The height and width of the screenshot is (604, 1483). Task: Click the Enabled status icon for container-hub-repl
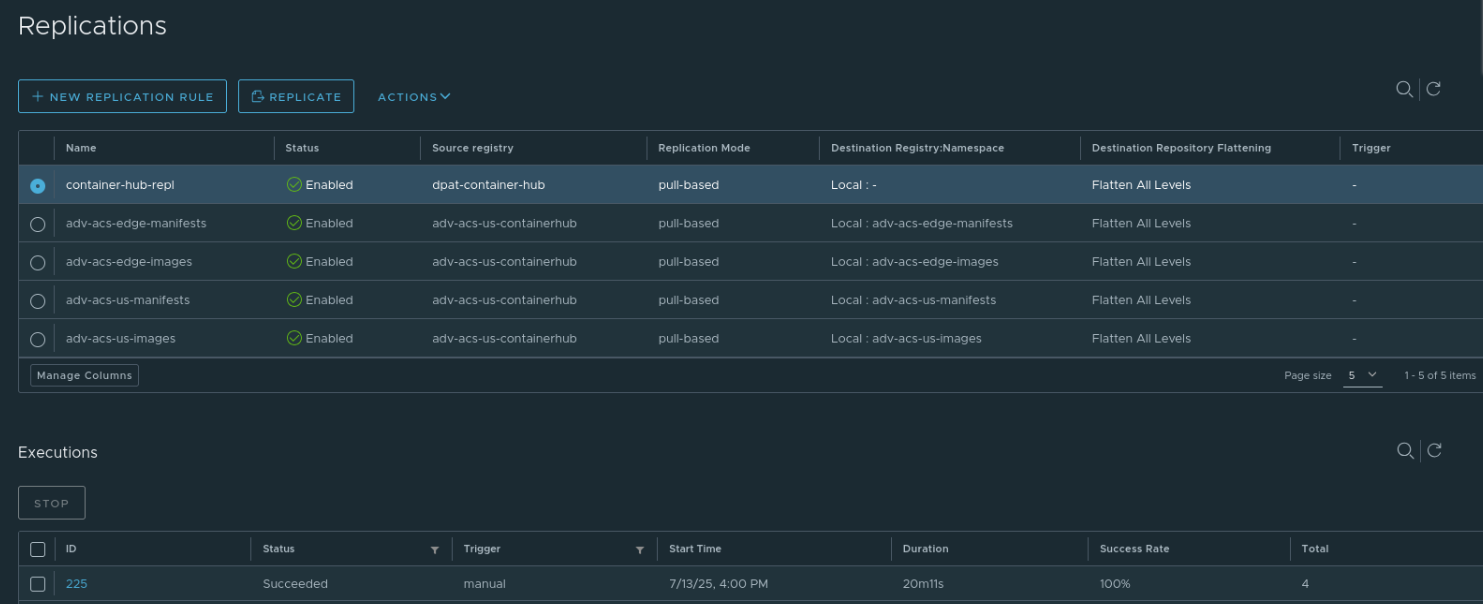[x=294, y=185]
